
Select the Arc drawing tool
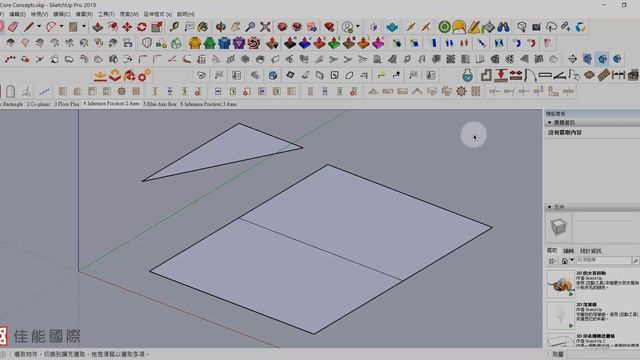pyautogui.click(x=51, y=27)
